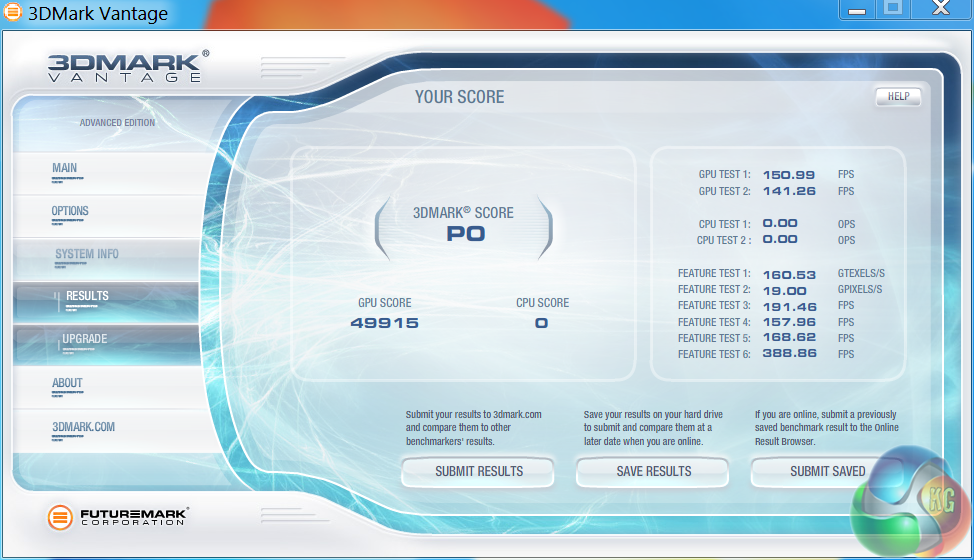Close the 3DMark Vantage window

point(940,9)
